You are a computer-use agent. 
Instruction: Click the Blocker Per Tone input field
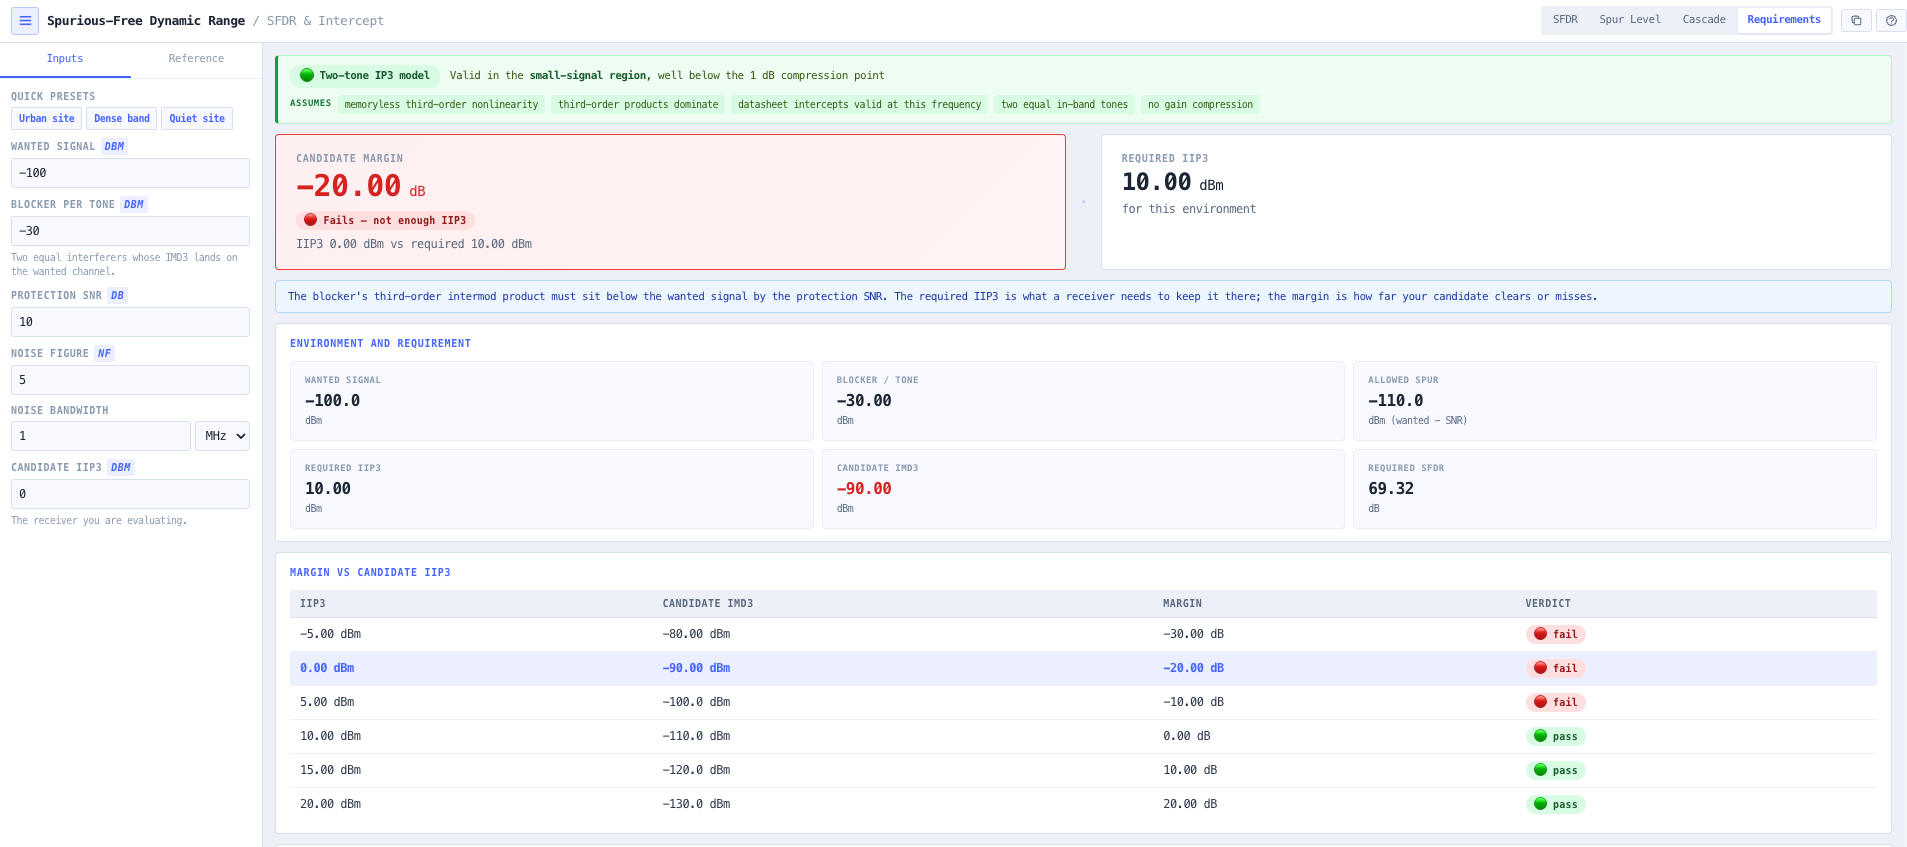tap(130, 231)
